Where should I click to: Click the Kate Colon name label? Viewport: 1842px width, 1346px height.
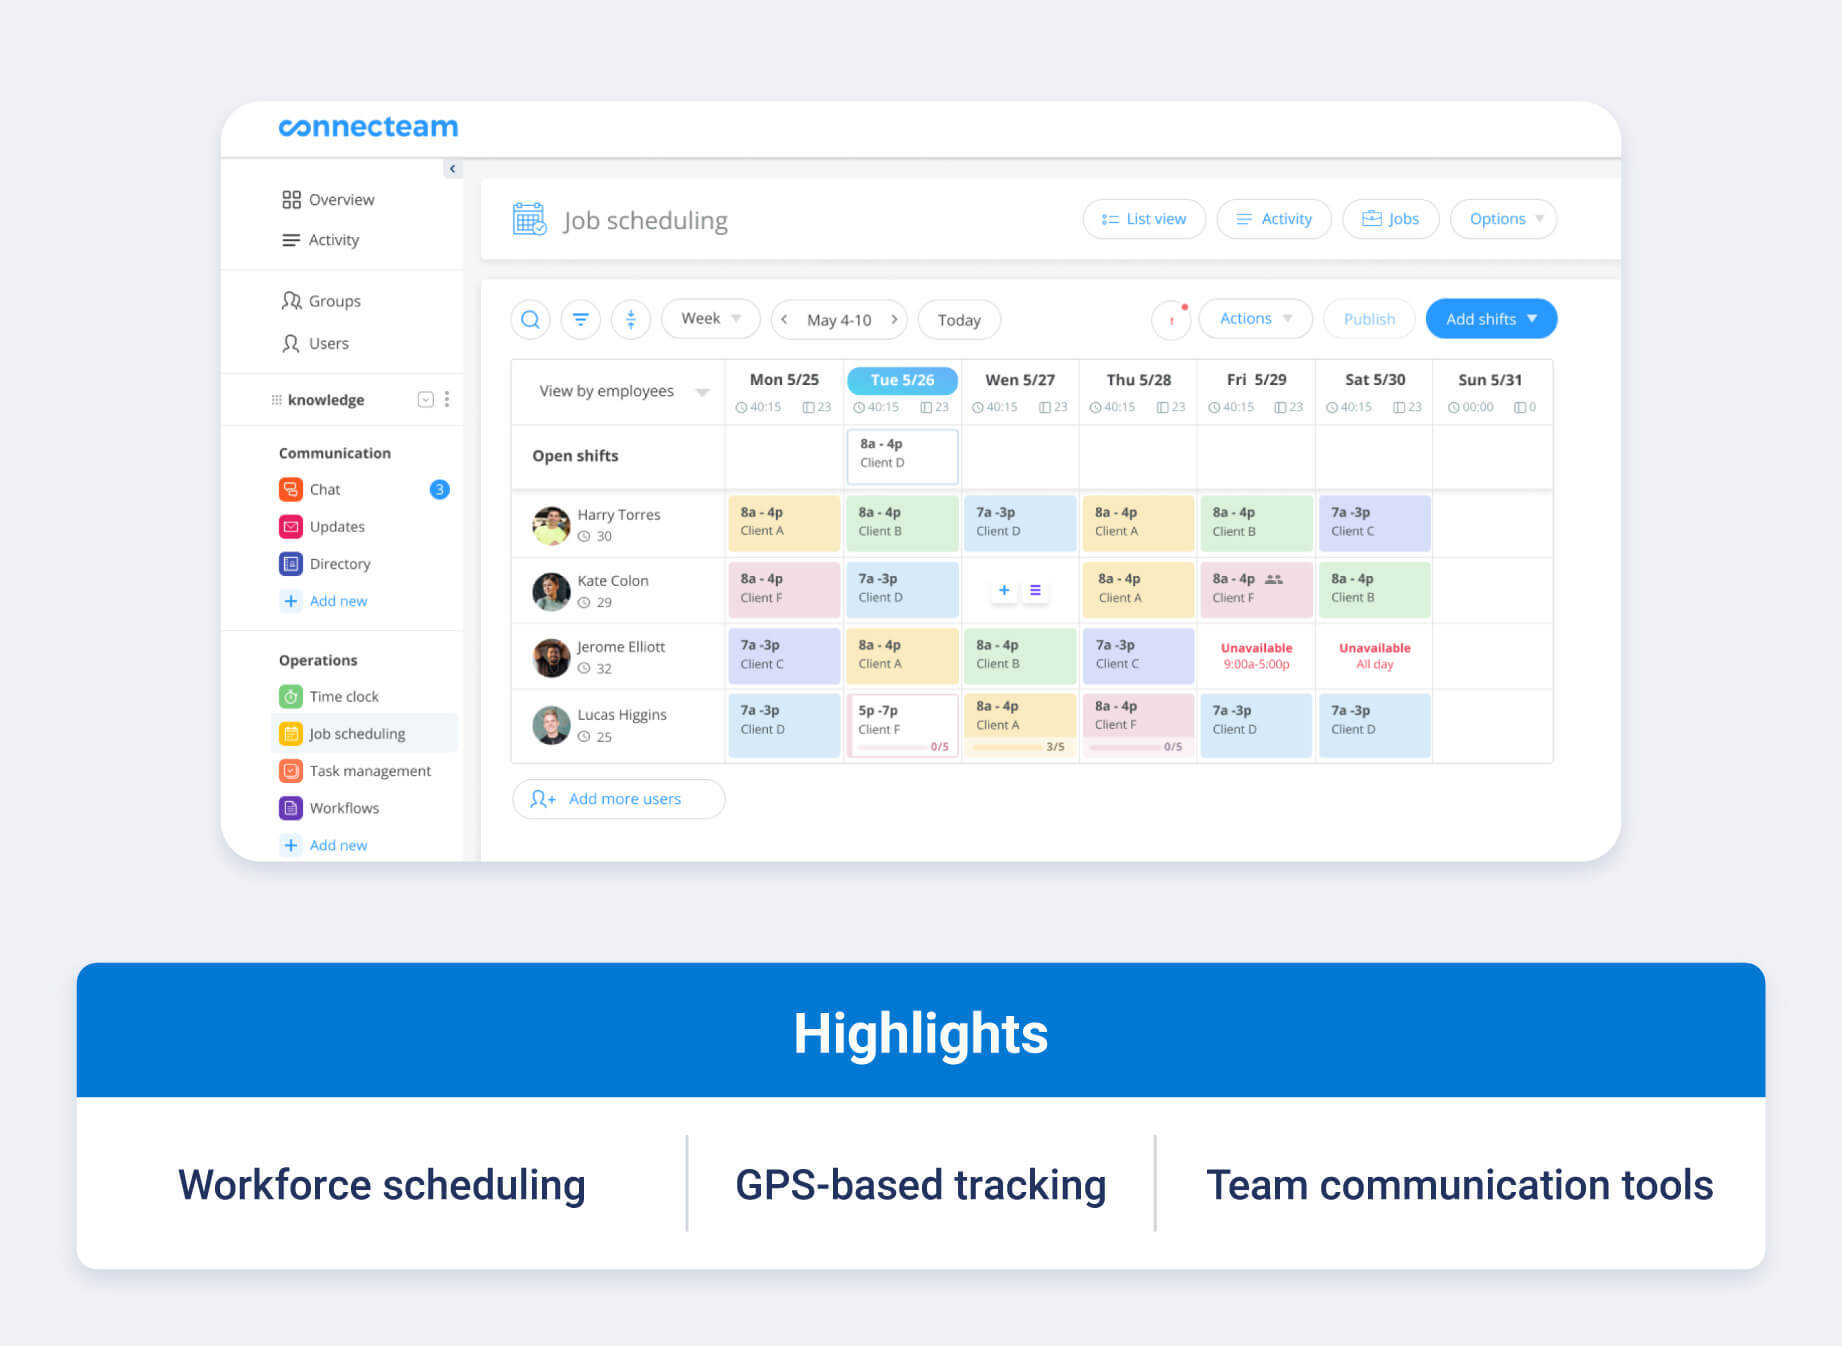(x=612, y=581)
